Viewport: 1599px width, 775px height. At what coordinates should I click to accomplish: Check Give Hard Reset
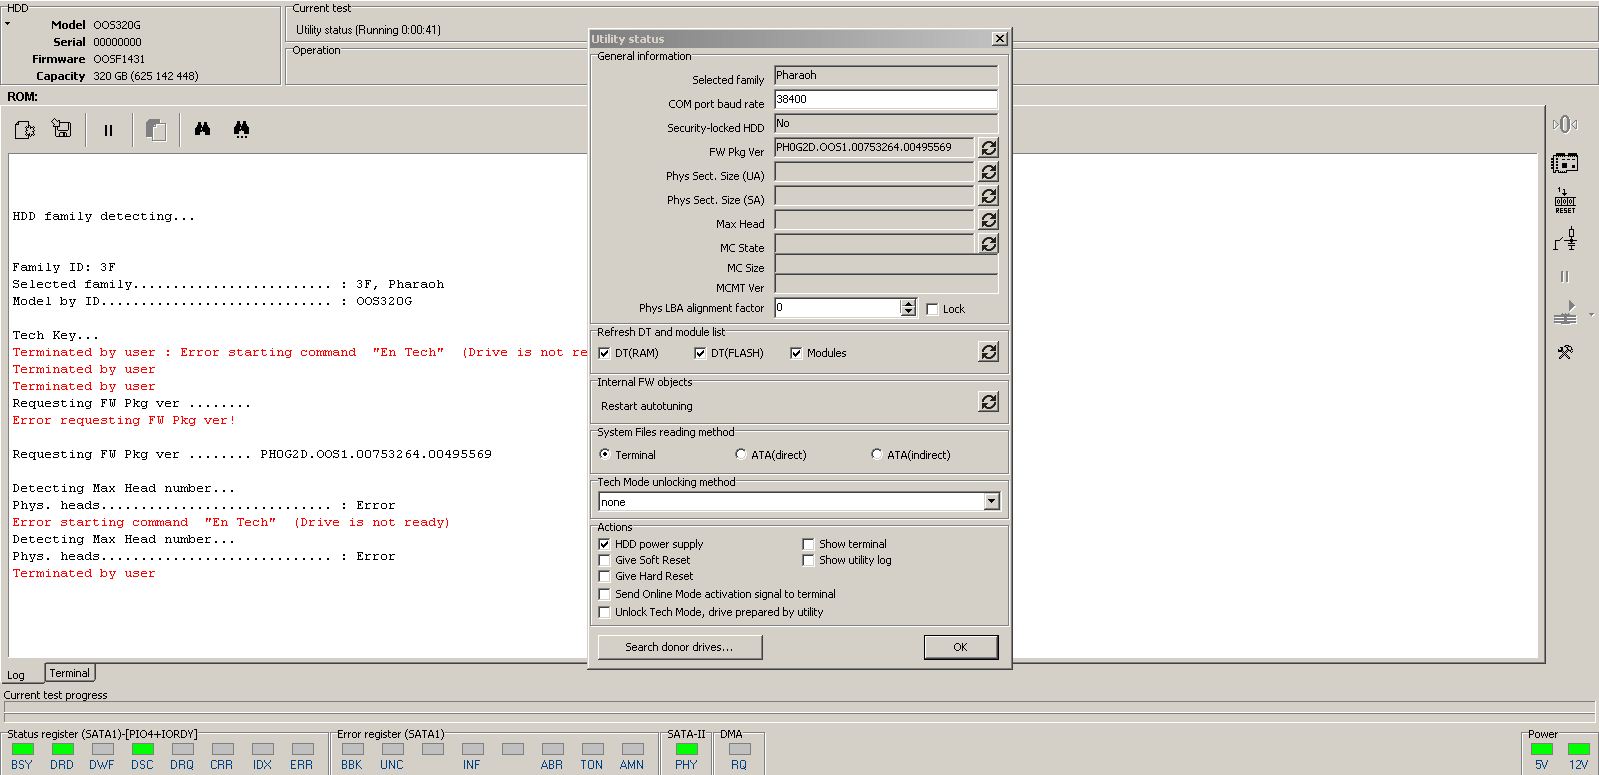604,576
